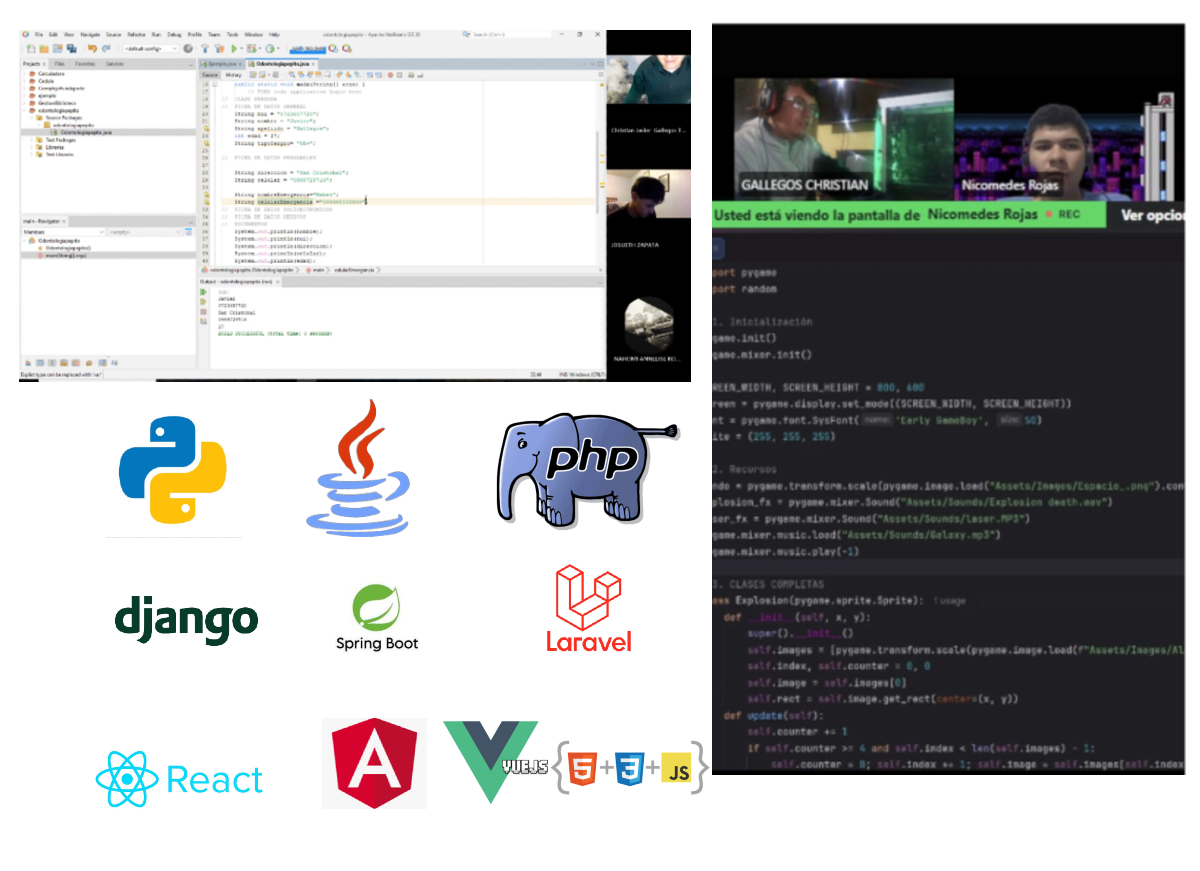Click the django logo
Screen dimensions: 1200x871
186,620
